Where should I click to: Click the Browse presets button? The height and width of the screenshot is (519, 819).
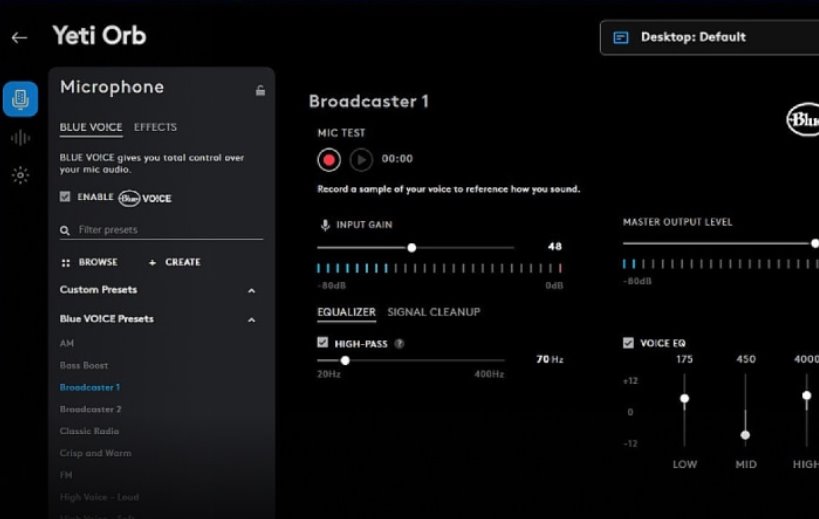point(89,262)
